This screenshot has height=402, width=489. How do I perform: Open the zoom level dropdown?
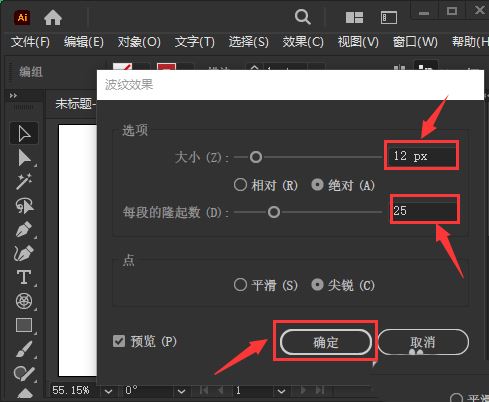coord(109,391)
